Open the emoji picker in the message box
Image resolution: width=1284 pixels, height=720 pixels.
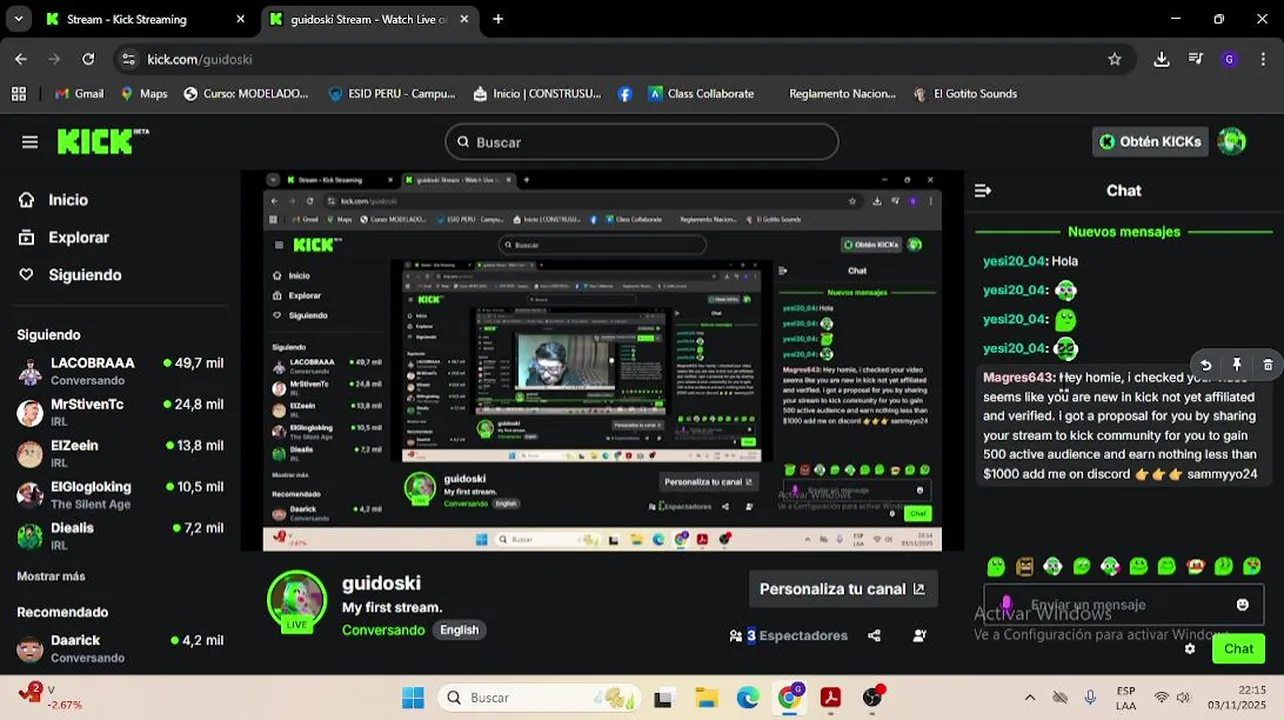click(1243, 605)
